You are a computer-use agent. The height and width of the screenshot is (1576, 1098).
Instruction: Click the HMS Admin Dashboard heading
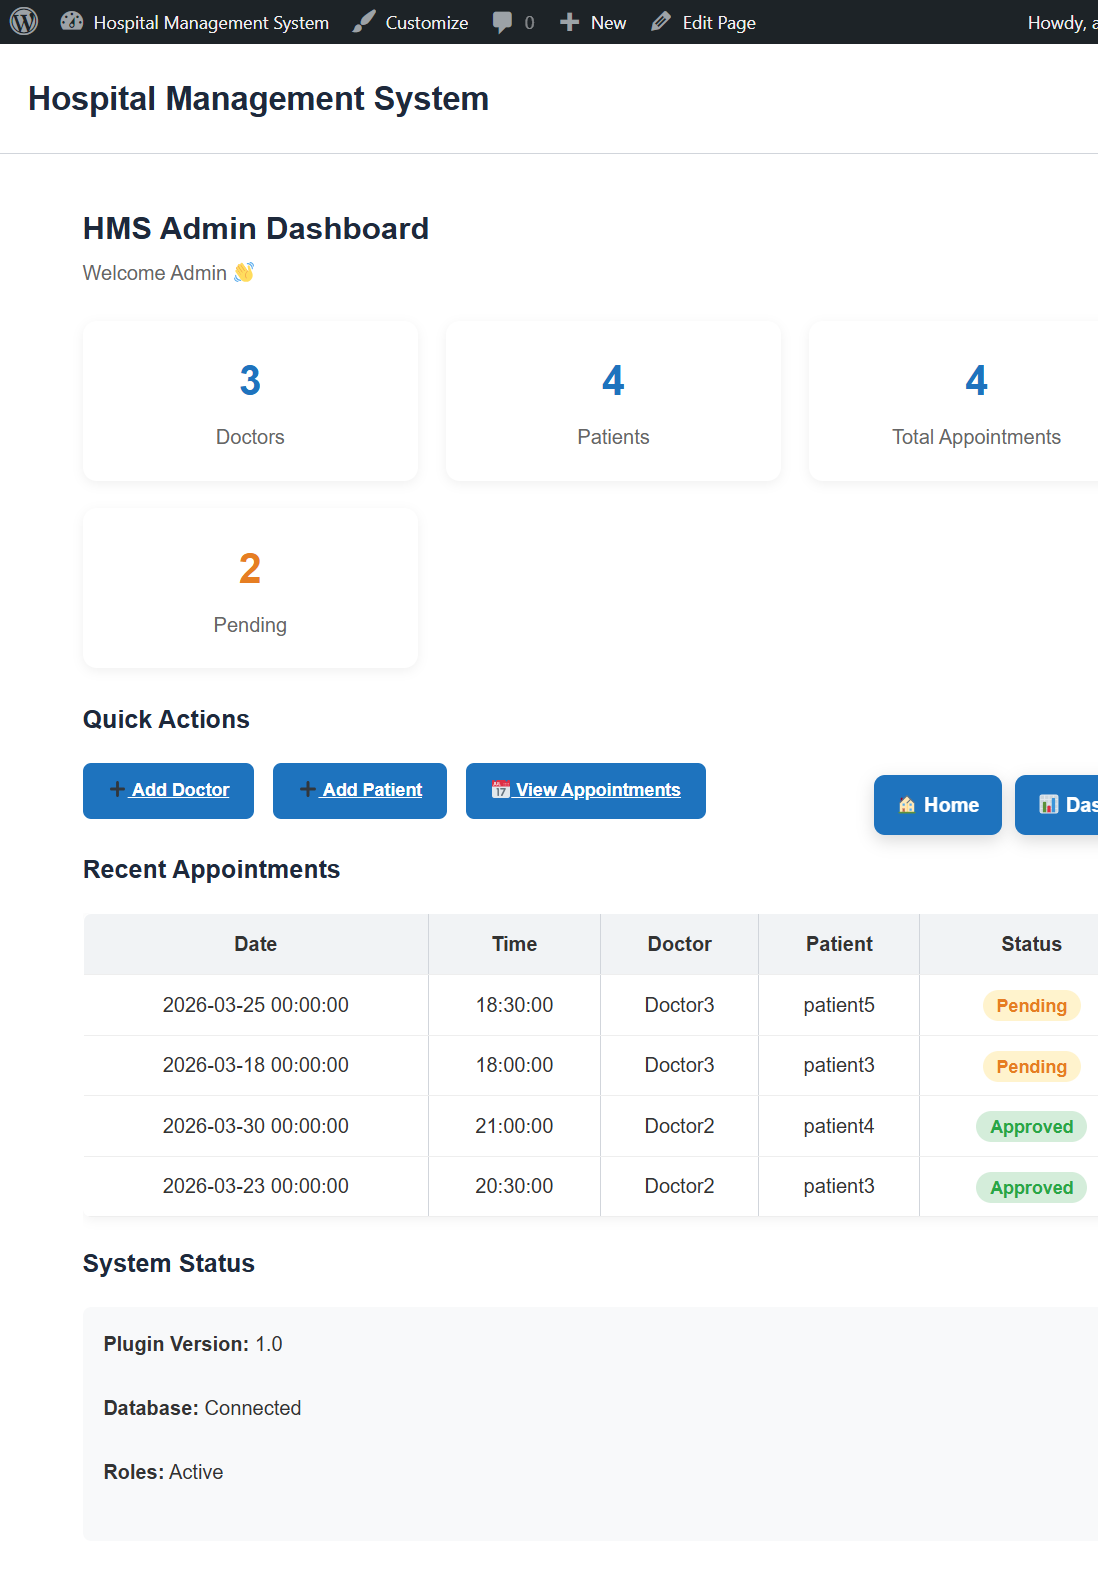tap(256, 229)
